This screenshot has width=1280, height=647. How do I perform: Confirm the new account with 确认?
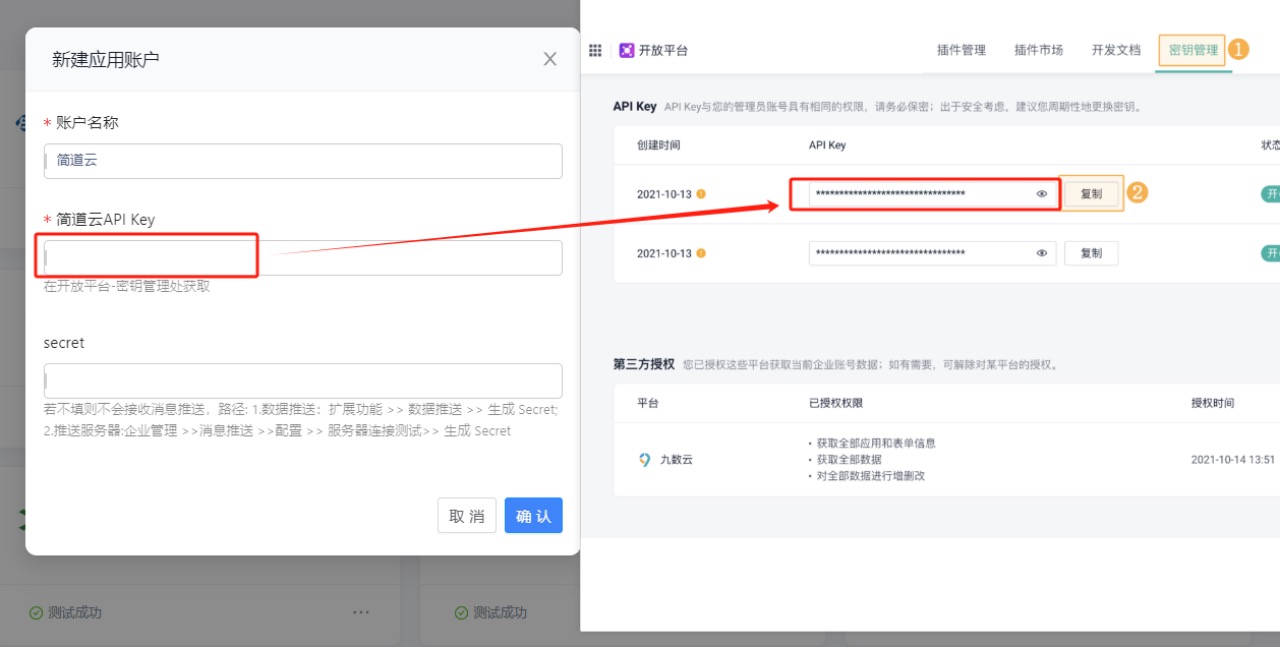tap(533, 516)
